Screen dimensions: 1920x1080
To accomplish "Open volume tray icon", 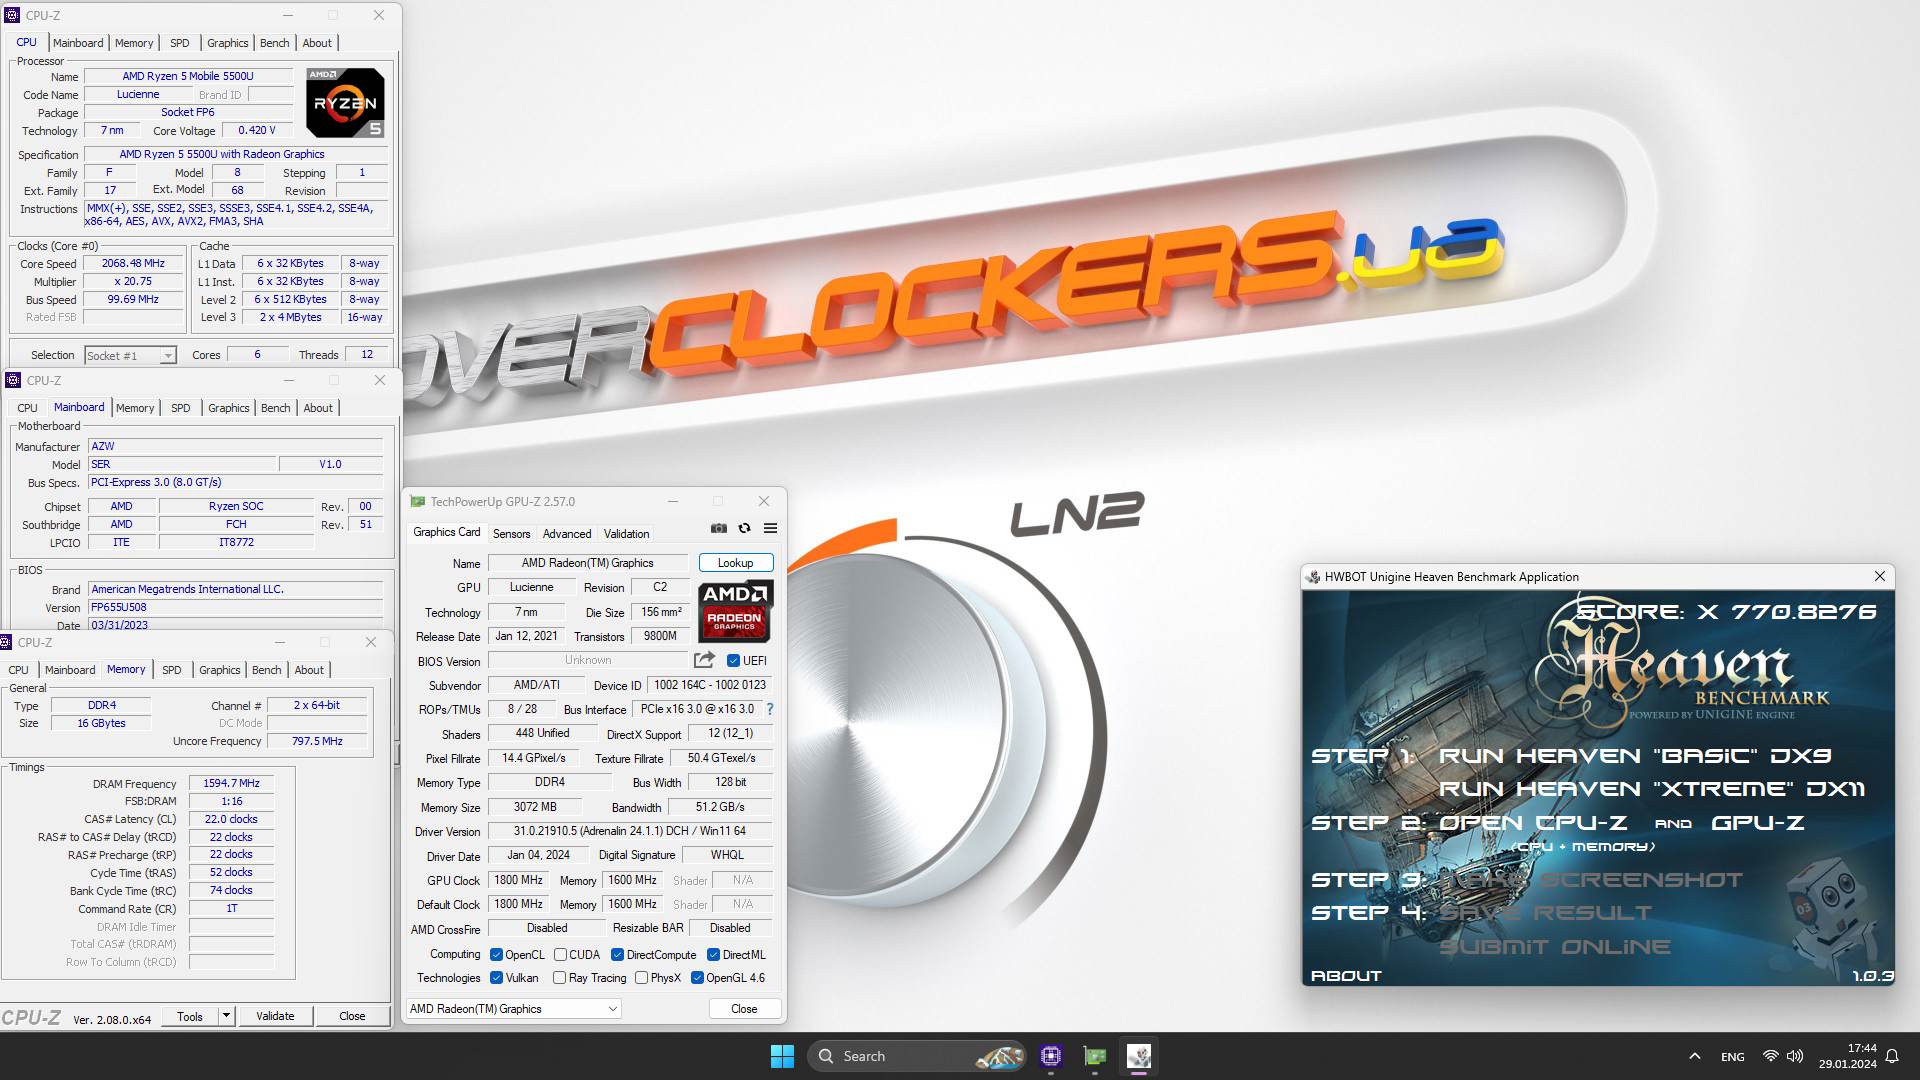I will [1795, 1056].
